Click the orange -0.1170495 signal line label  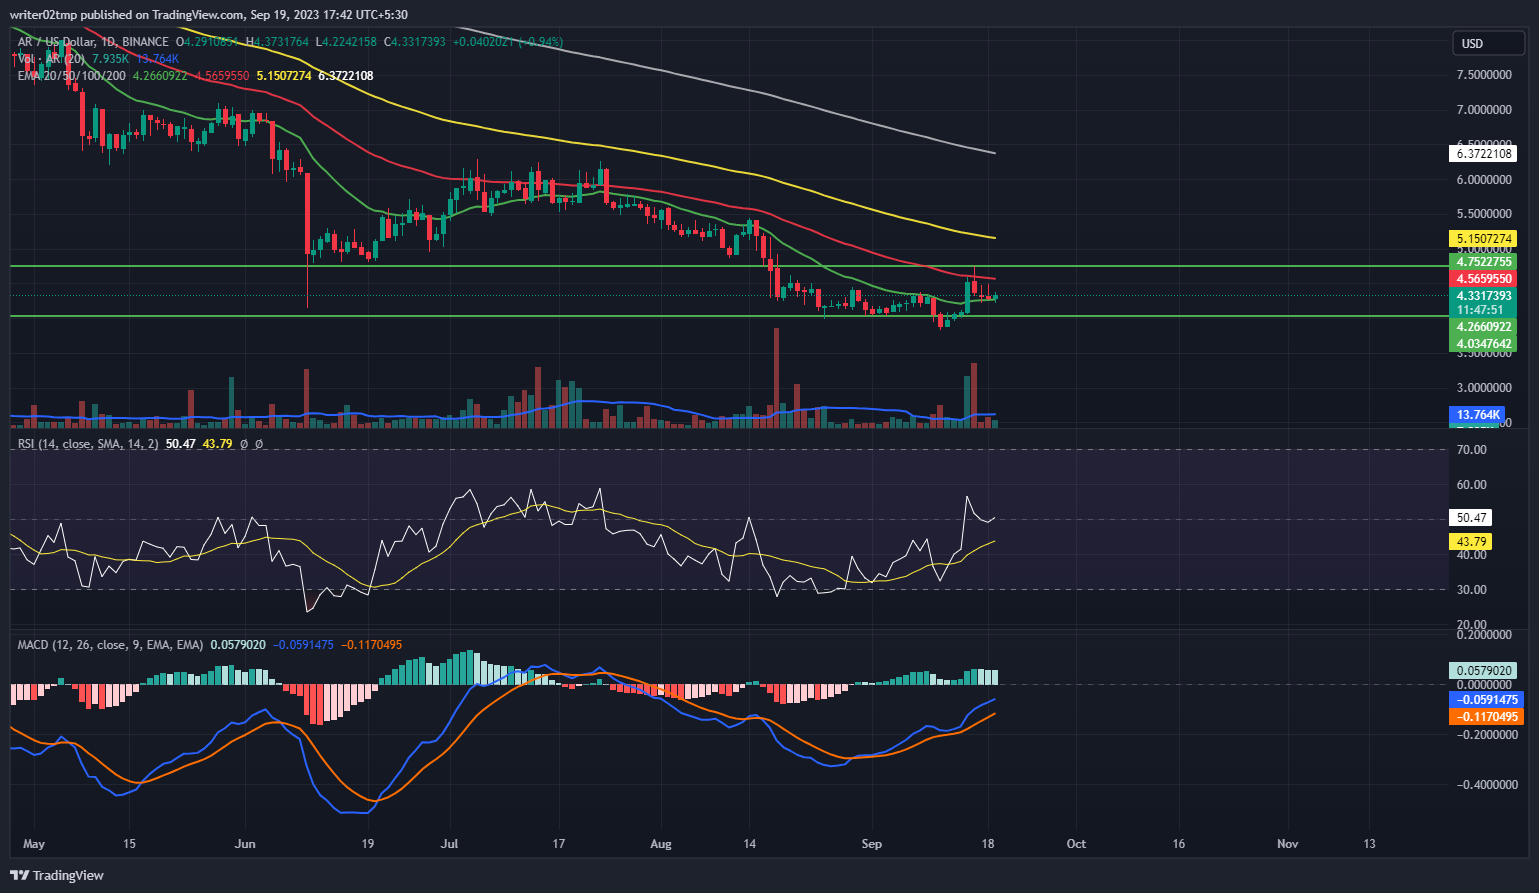point(1485,717)
